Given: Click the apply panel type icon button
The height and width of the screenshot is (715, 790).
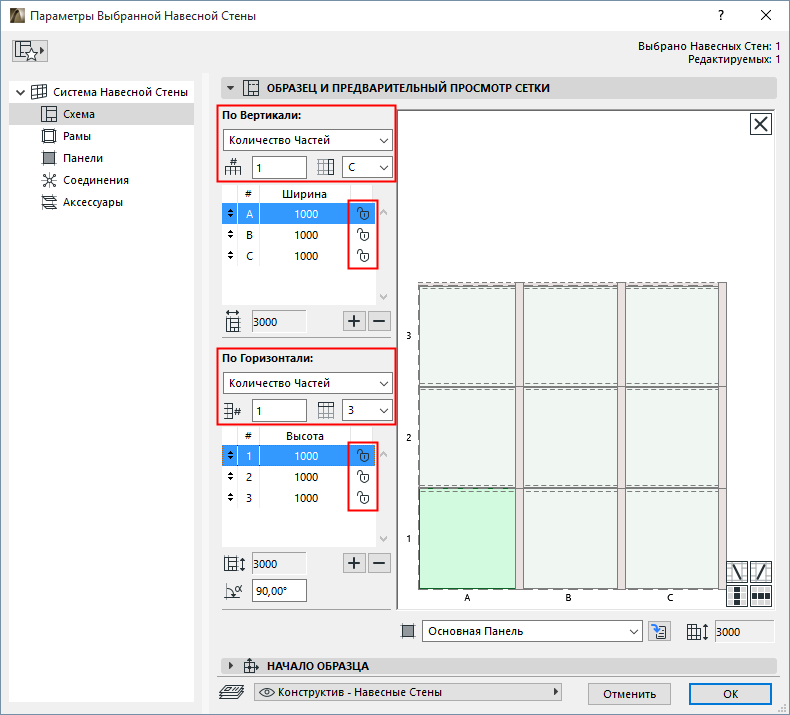Looking at the screenshot, I should coord(659,631).
